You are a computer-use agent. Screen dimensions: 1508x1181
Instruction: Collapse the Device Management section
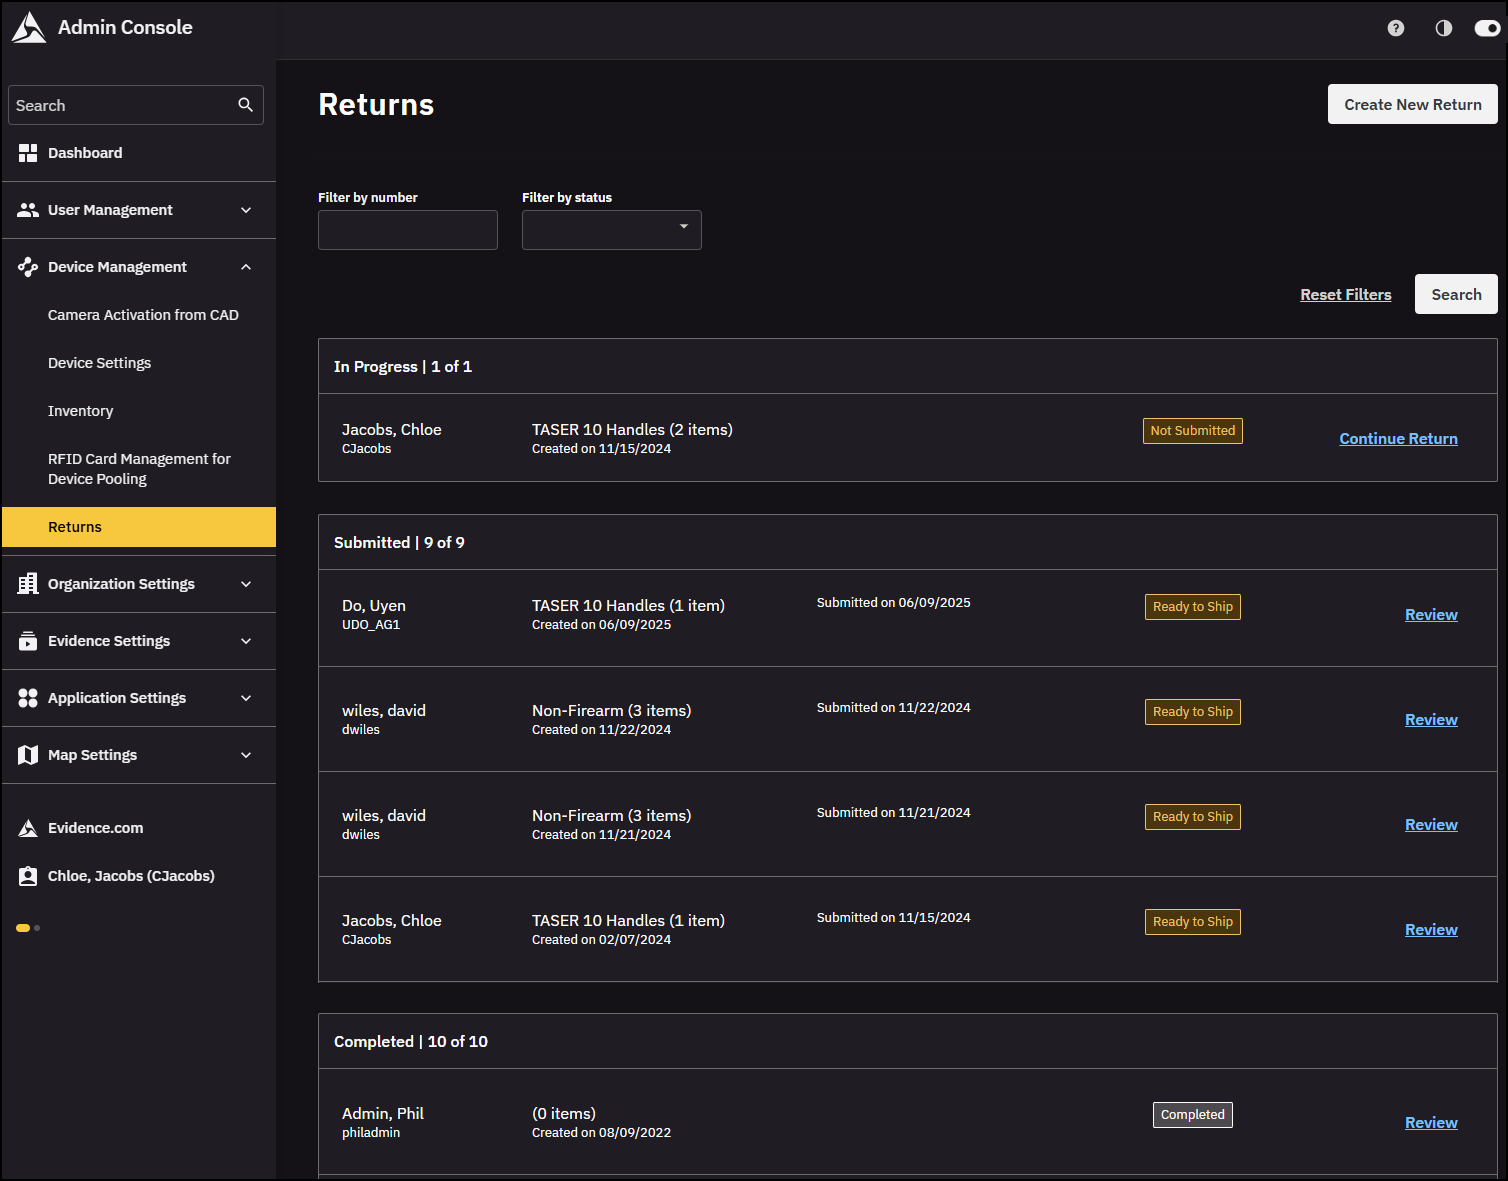(x=246, y=266)
